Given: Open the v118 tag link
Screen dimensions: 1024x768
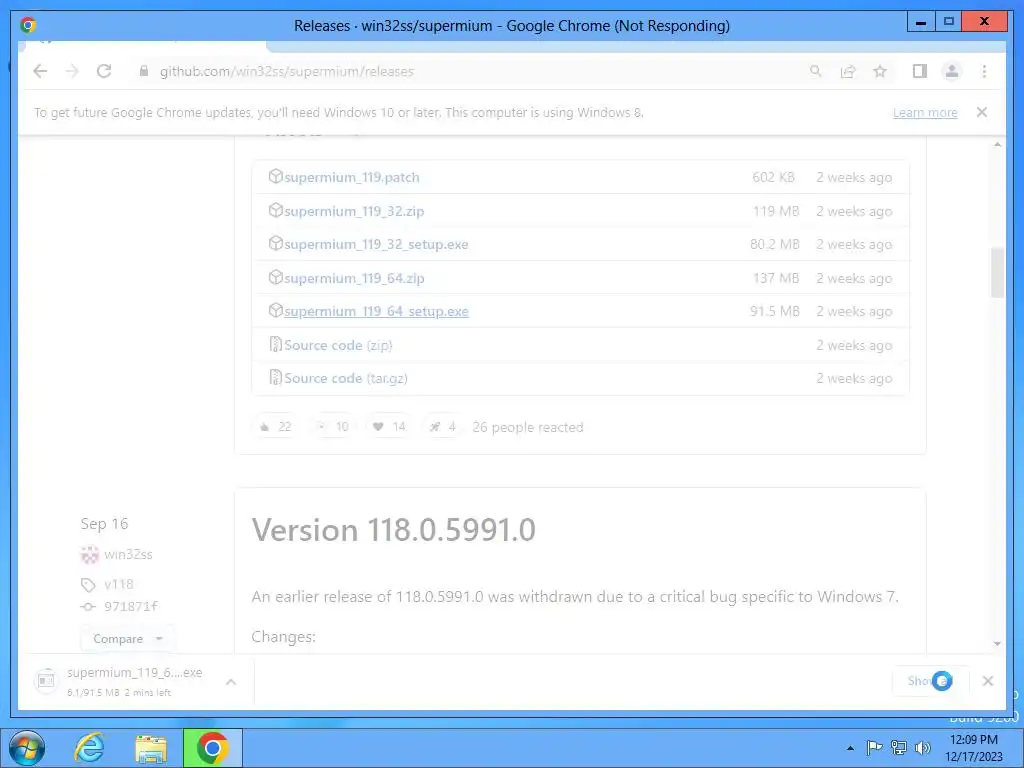Looking at the screenshot, I should (118, 584).
